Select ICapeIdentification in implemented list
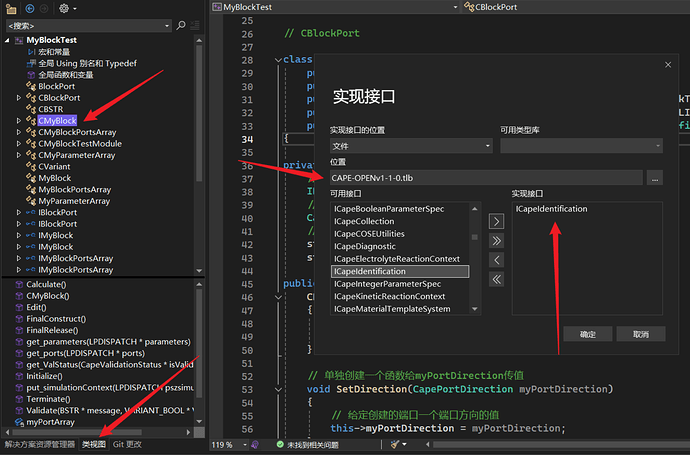The height and width of the screenshot is (455, 690). 551,209
